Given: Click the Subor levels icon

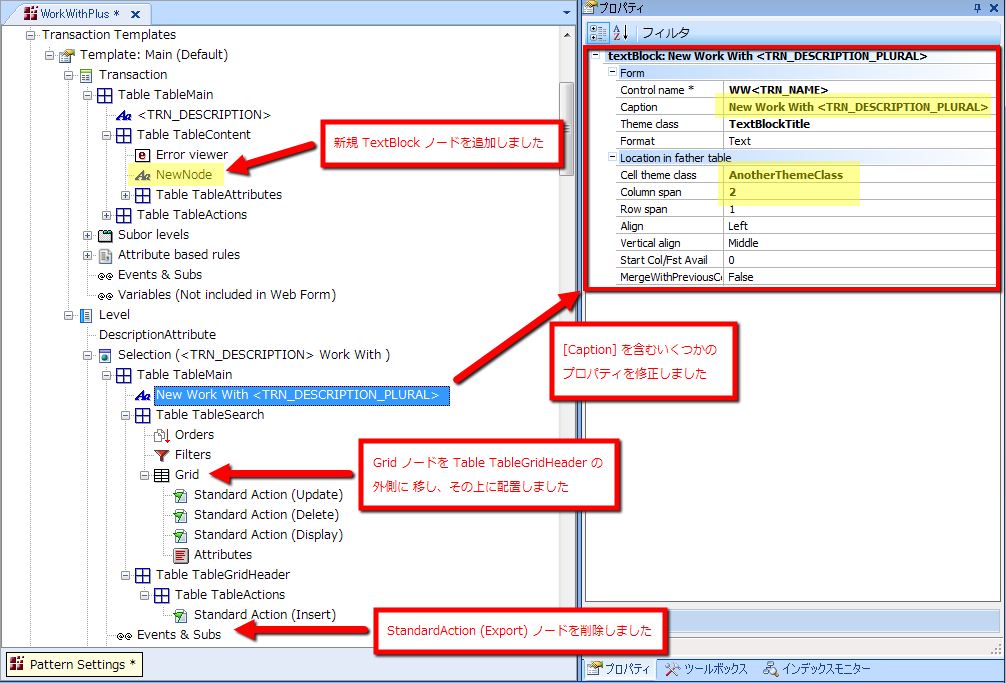Looking at the screenshot, I should (x=105, y=235).
